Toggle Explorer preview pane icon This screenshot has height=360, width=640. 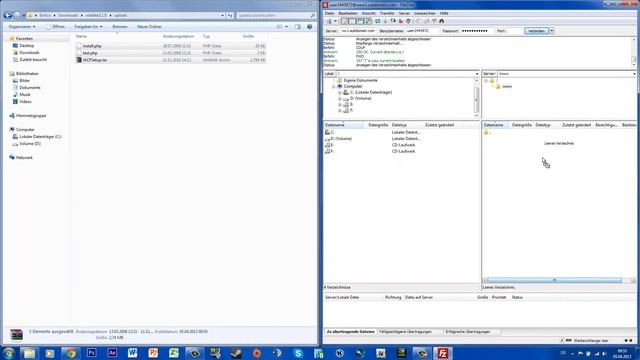pyautogui.click(x=298, y=27)
